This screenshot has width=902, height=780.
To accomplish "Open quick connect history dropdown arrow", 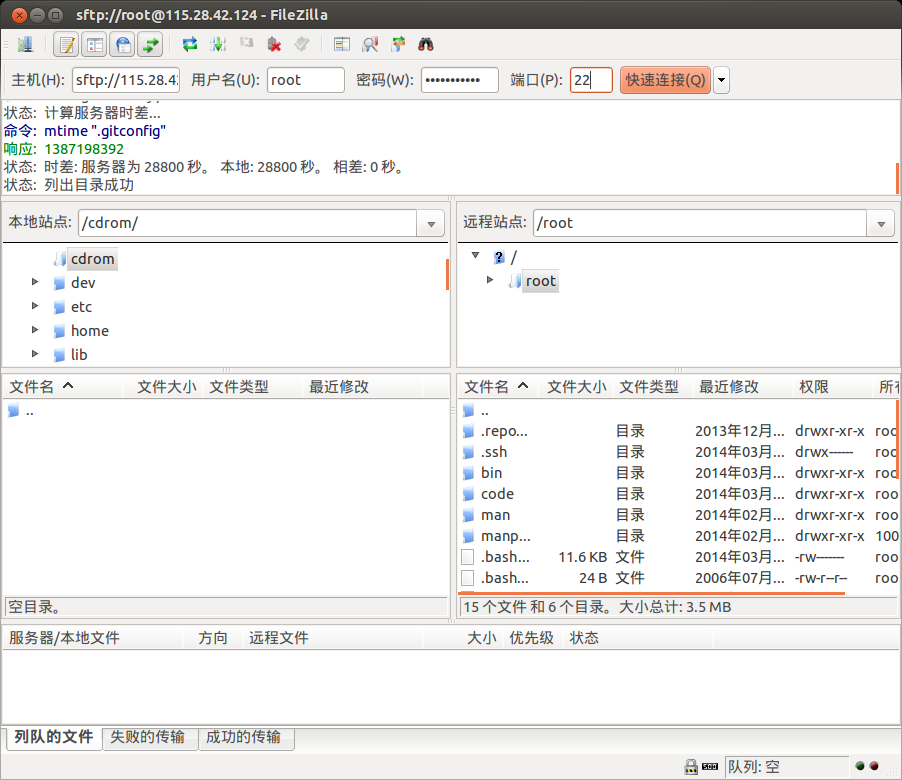I will pos(721,80).
